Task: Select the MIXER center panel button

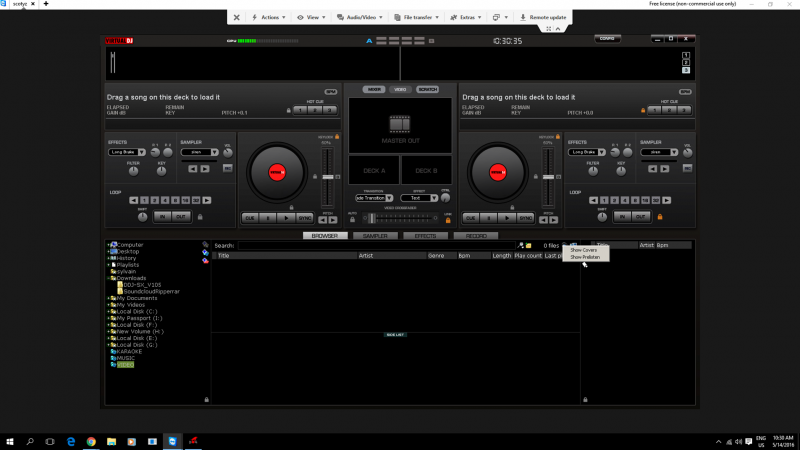Action: tap(374, 89)
